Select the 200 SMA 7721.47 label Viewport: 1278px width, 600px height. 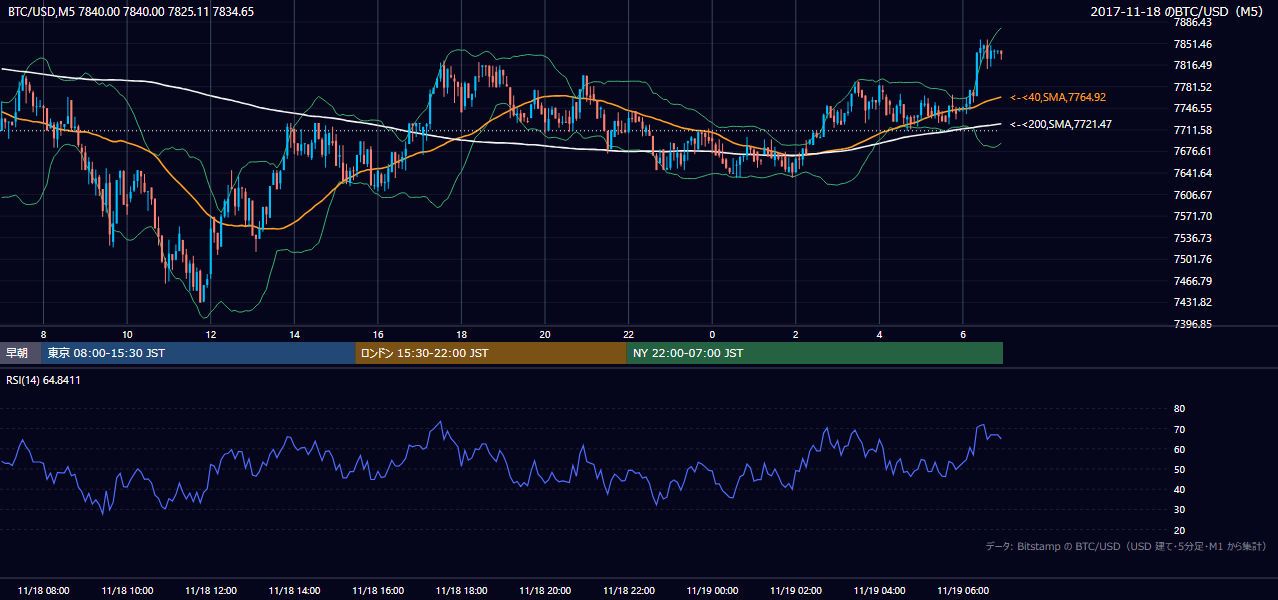(x=1061, y=125)
